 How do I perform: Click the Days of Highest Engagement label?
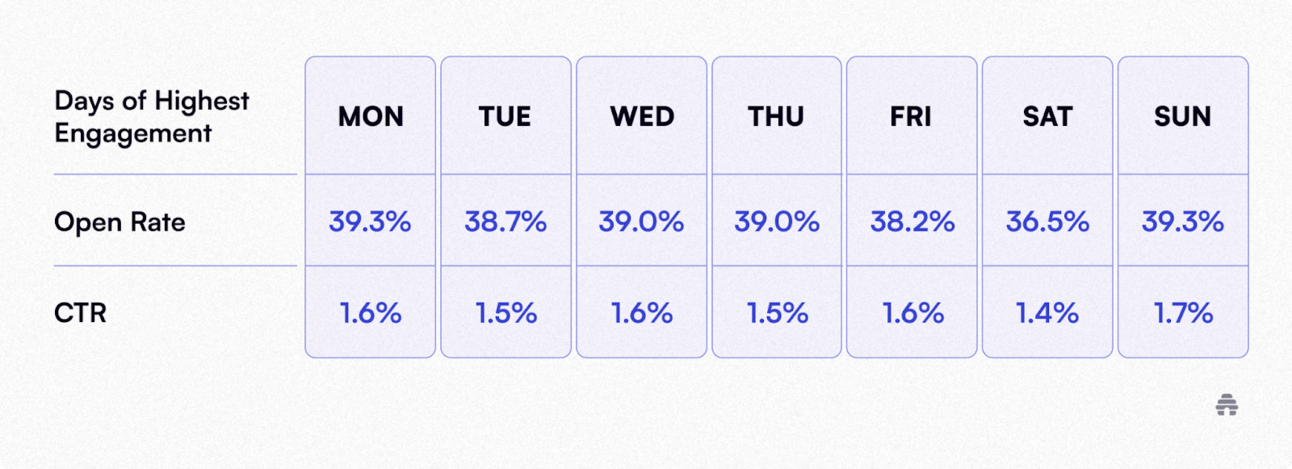[x=152, y=117]
